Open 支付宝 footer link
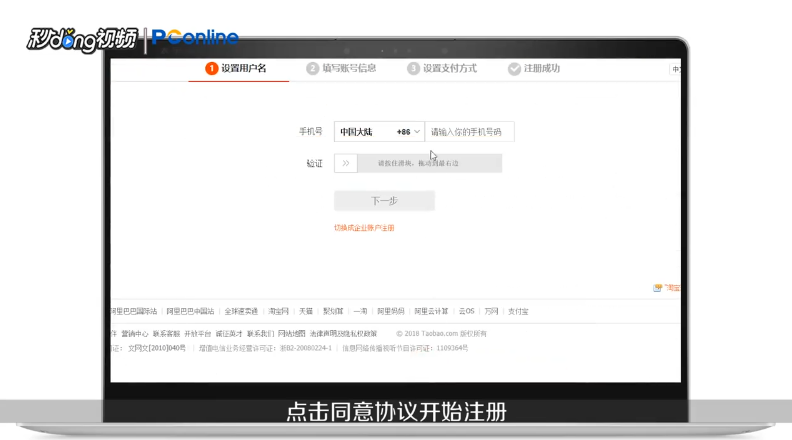Screen dimensions: 792x440 (x=518, y=311)
